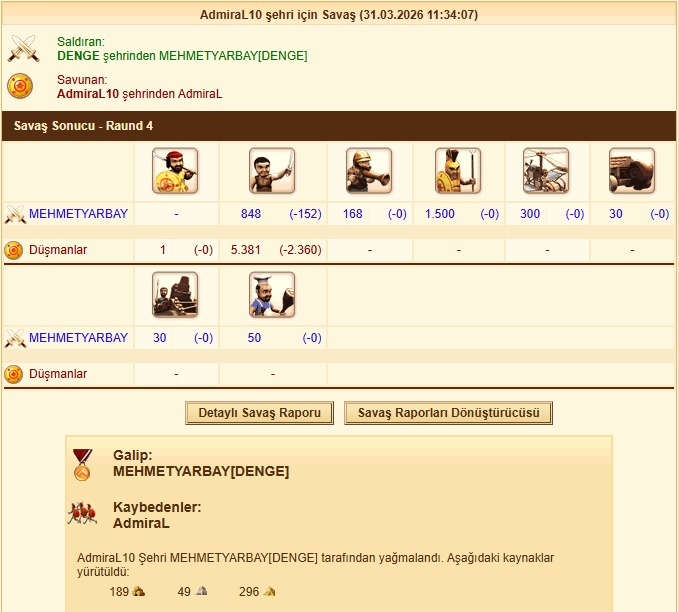Select the gyrocopter unit icon

click(546, 171)
